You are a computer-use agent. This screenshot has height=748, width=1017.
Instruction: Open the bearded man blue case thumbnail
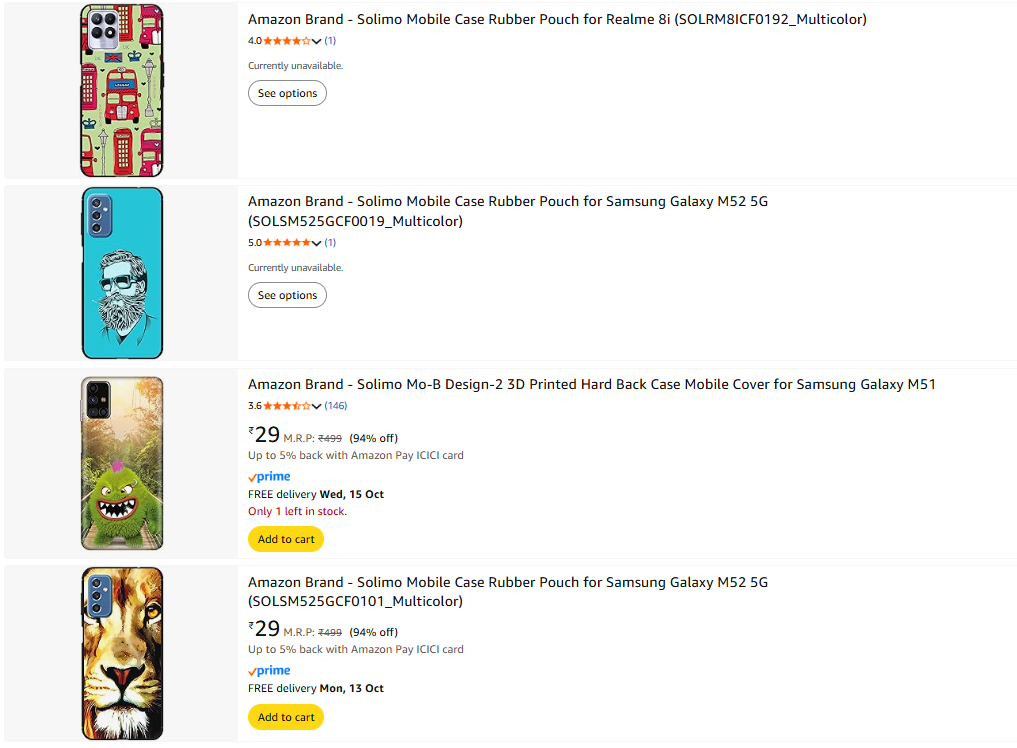(x=121, y=273)
